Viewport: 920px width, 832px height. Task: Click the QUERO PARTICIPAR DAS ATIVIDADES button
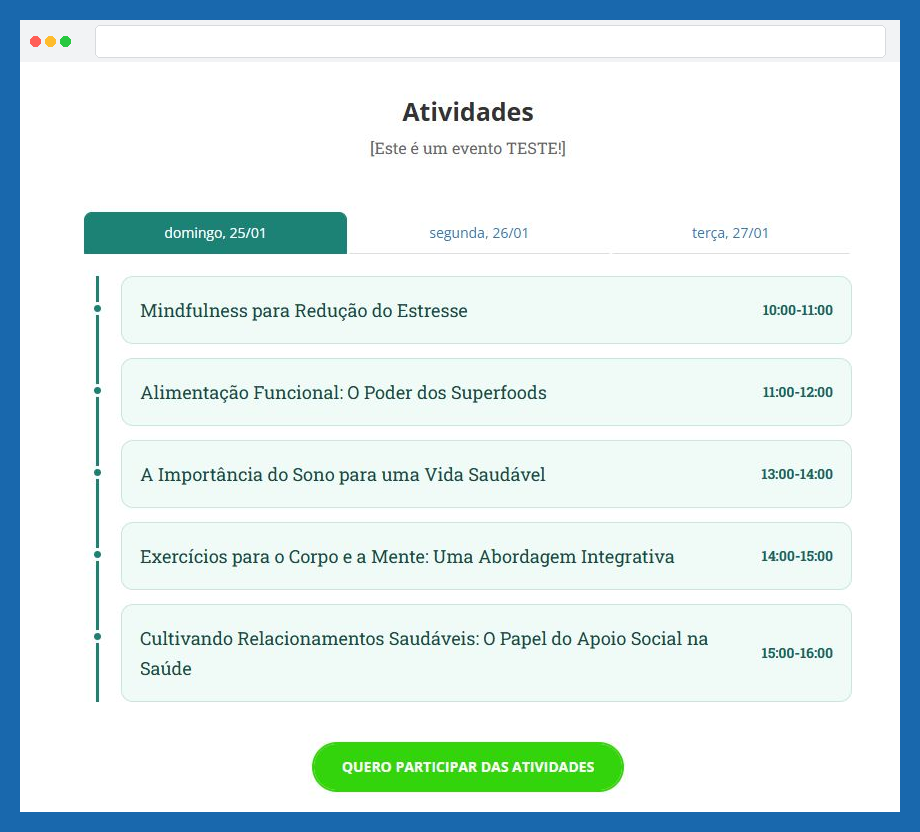[x=468, y=767]
